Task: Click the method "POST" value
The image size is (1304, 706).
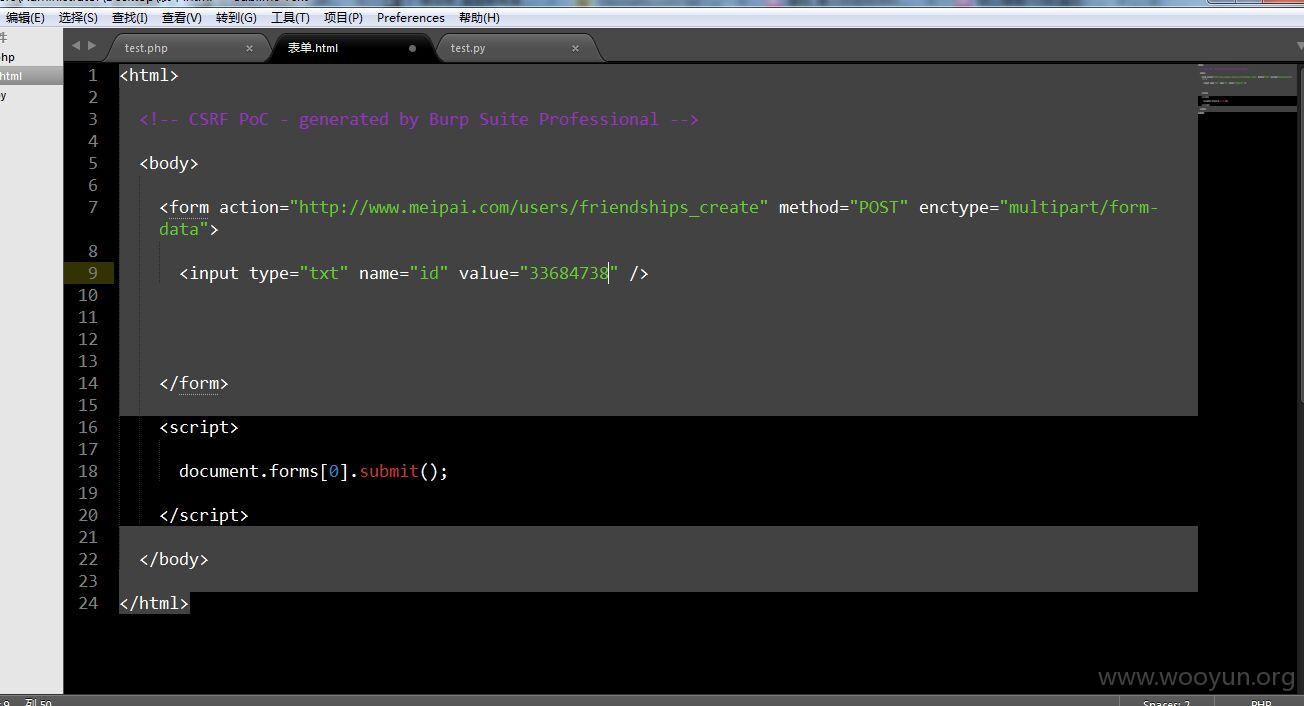Action: click(x=879, y=207)
